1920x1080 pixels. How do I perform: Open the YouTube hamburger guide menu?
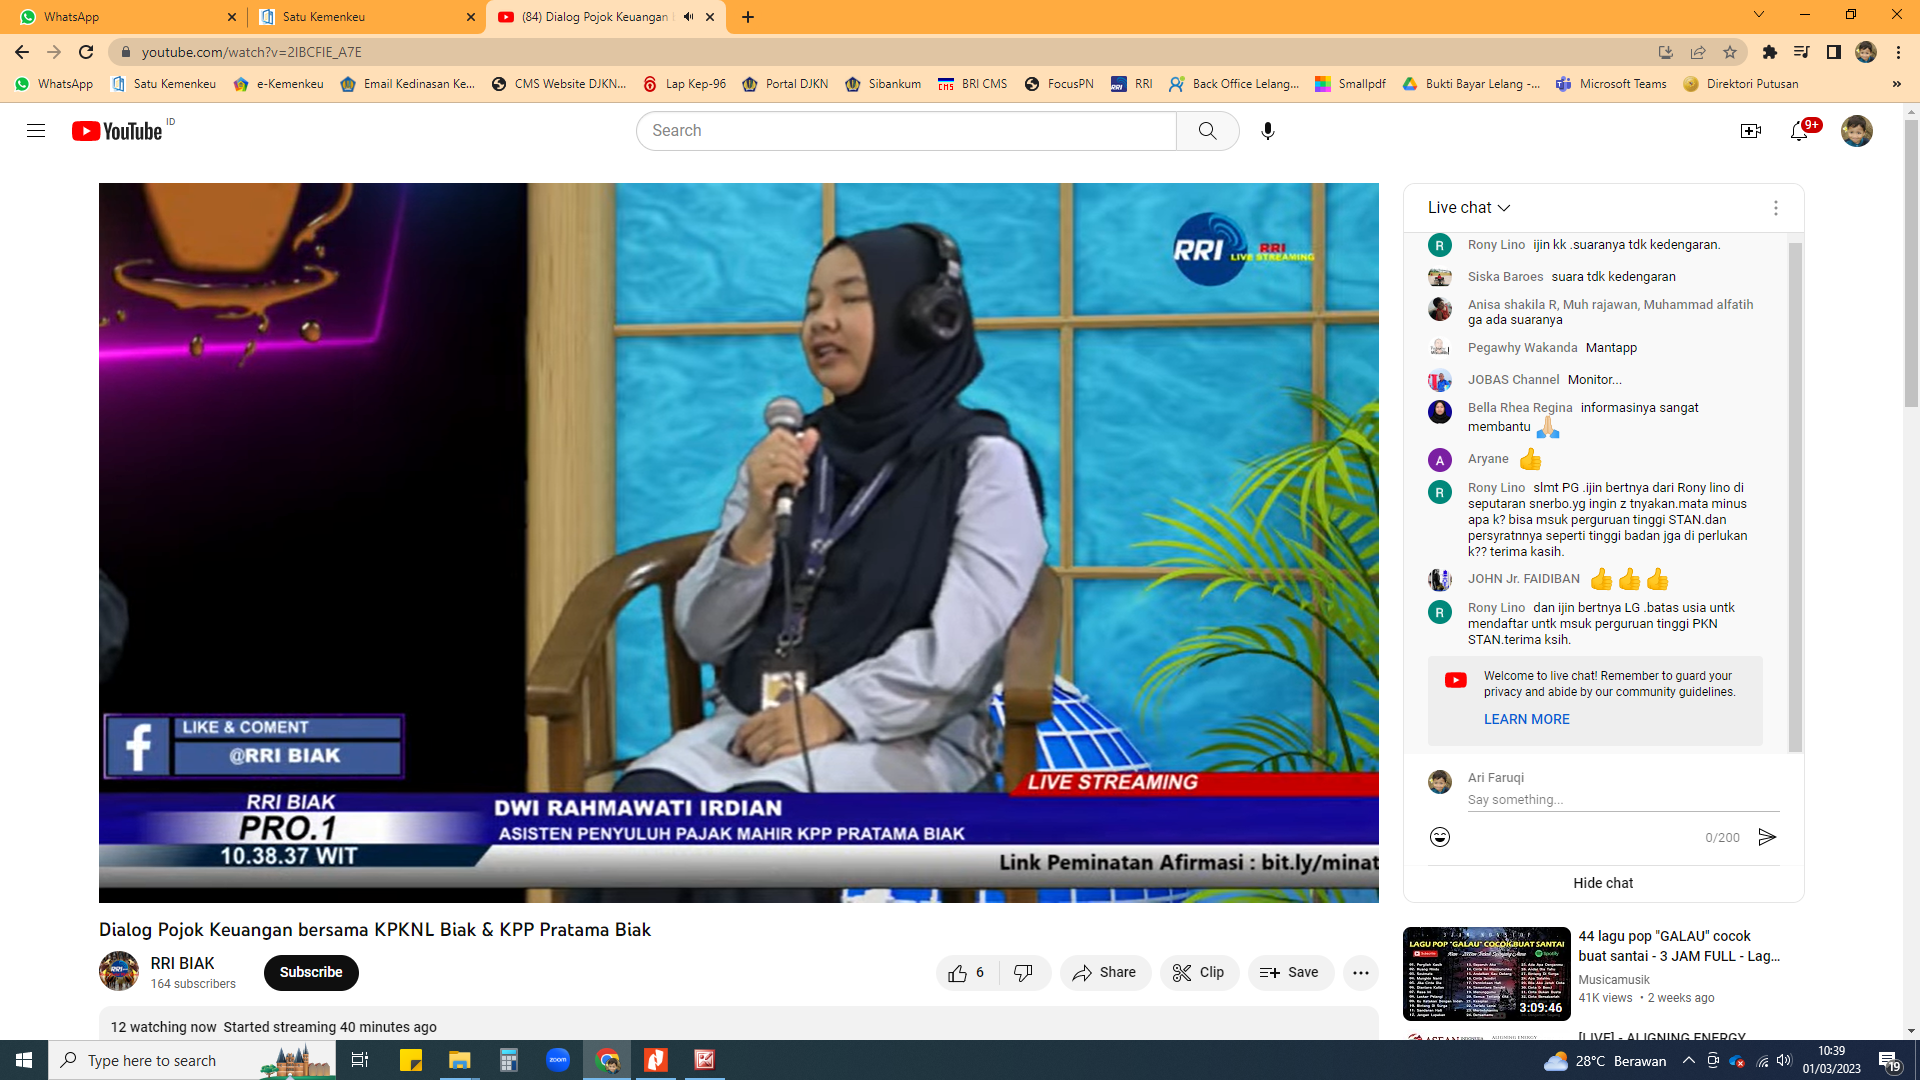coord(36,131)
